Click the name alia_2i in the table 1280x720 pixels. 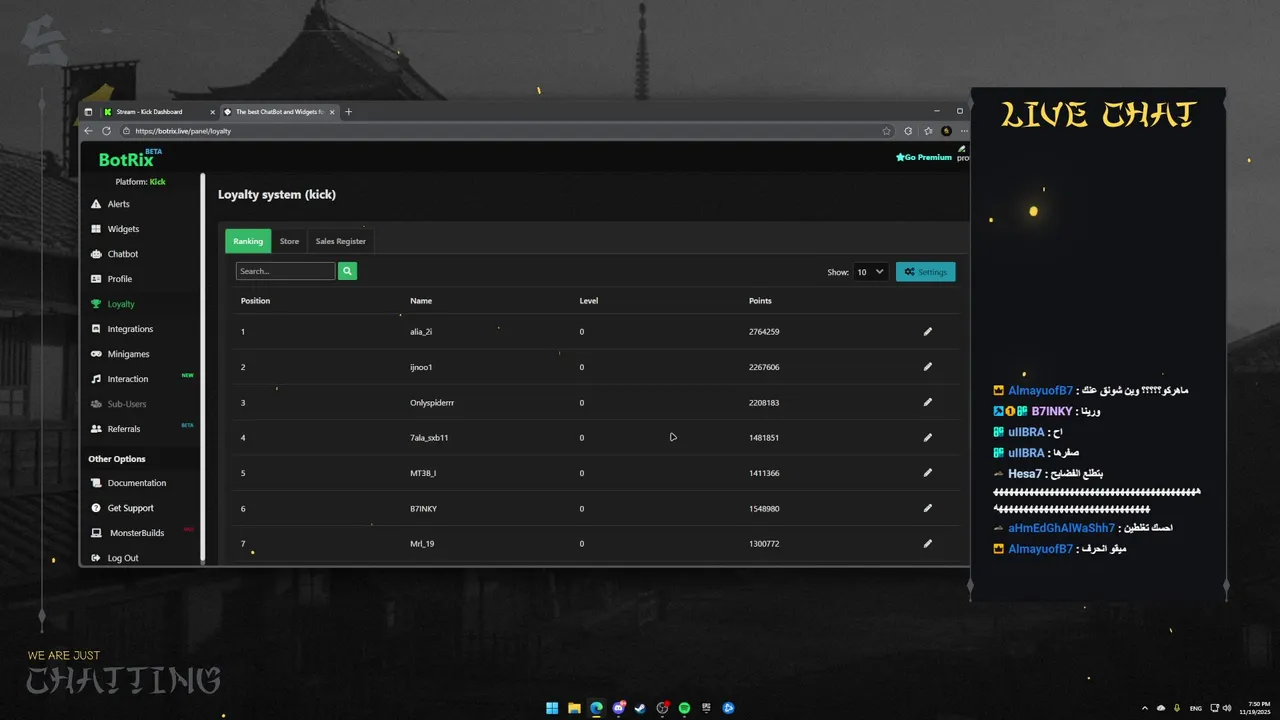click(421, 331)
